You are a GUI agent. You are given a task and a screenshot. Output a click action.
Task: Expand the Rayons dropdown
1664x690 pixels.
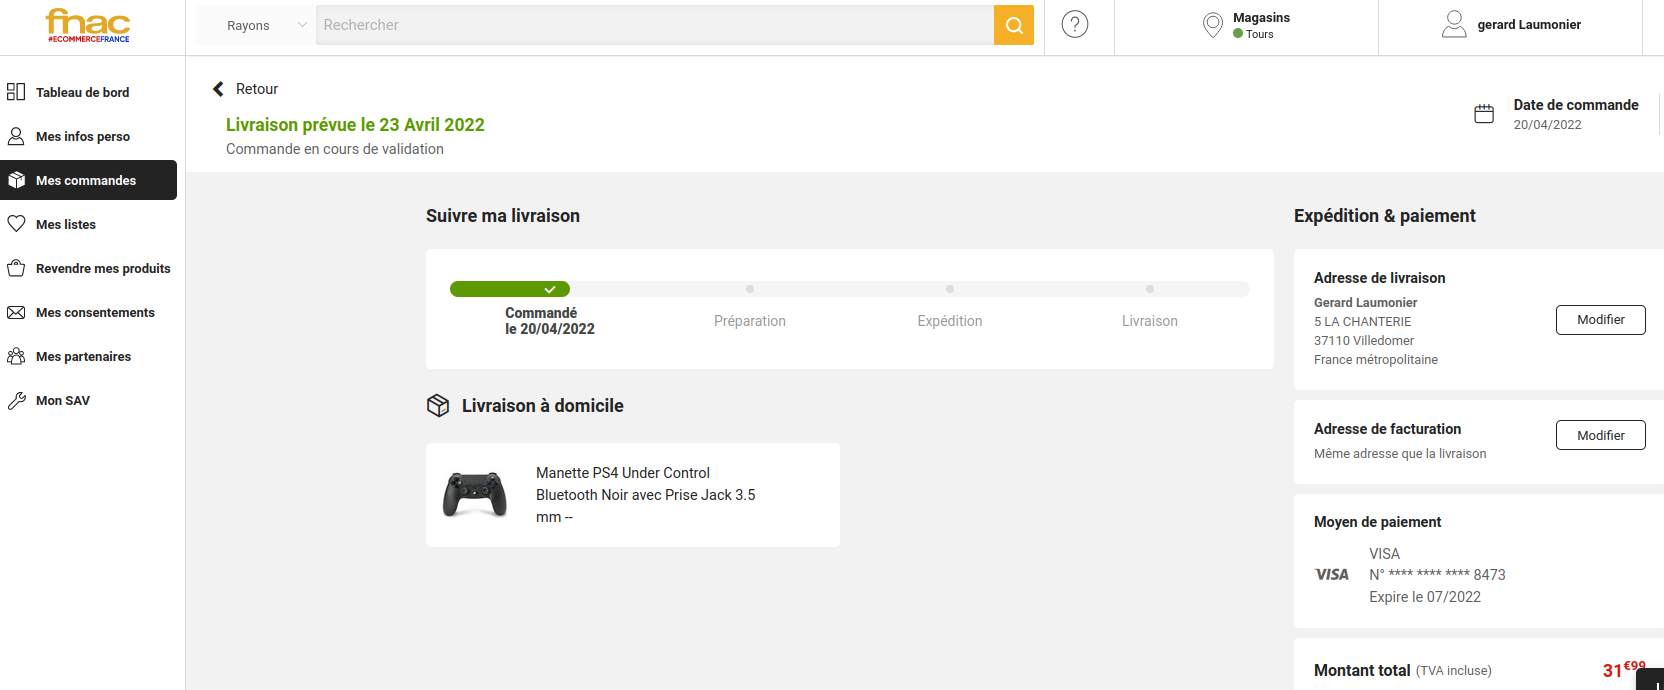tap(255, 25)
